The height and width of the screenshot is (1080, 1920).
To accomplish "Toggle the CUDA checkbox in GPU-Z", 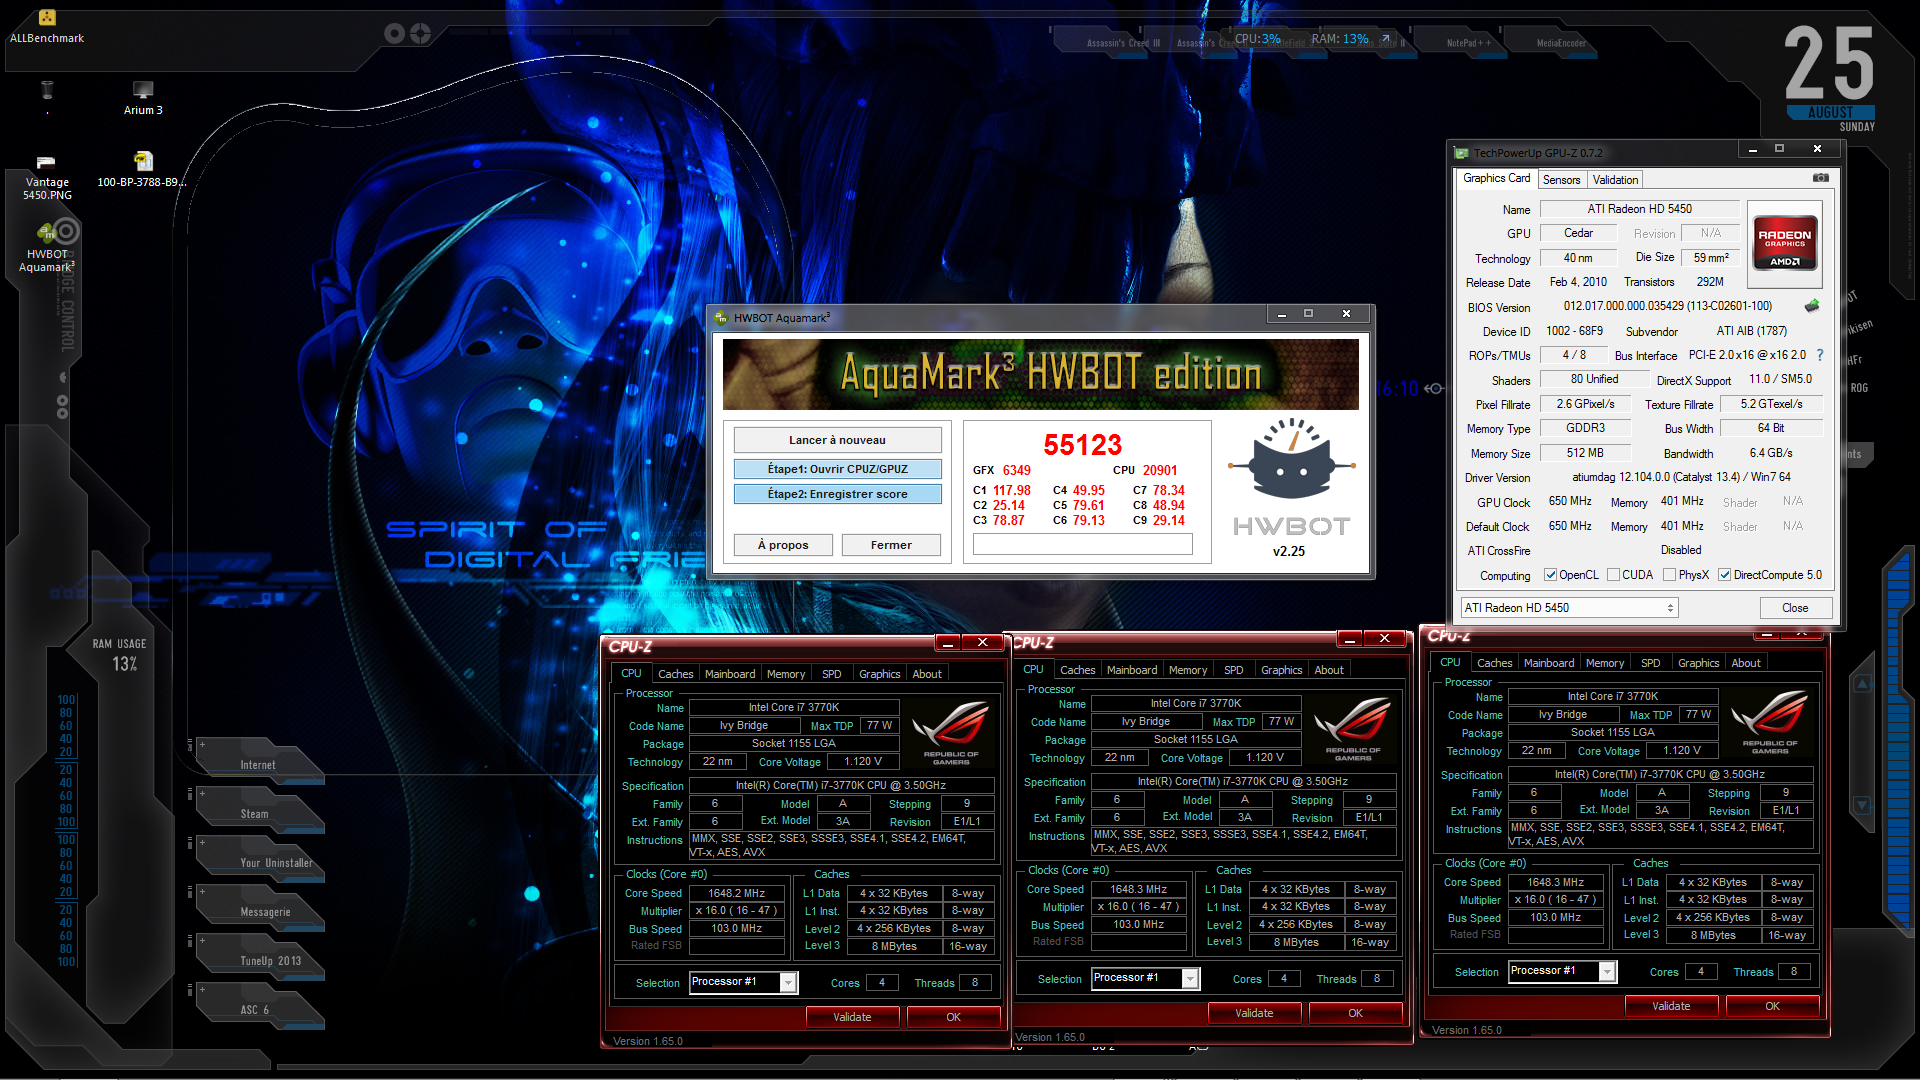I will [x=1613, y=575].
